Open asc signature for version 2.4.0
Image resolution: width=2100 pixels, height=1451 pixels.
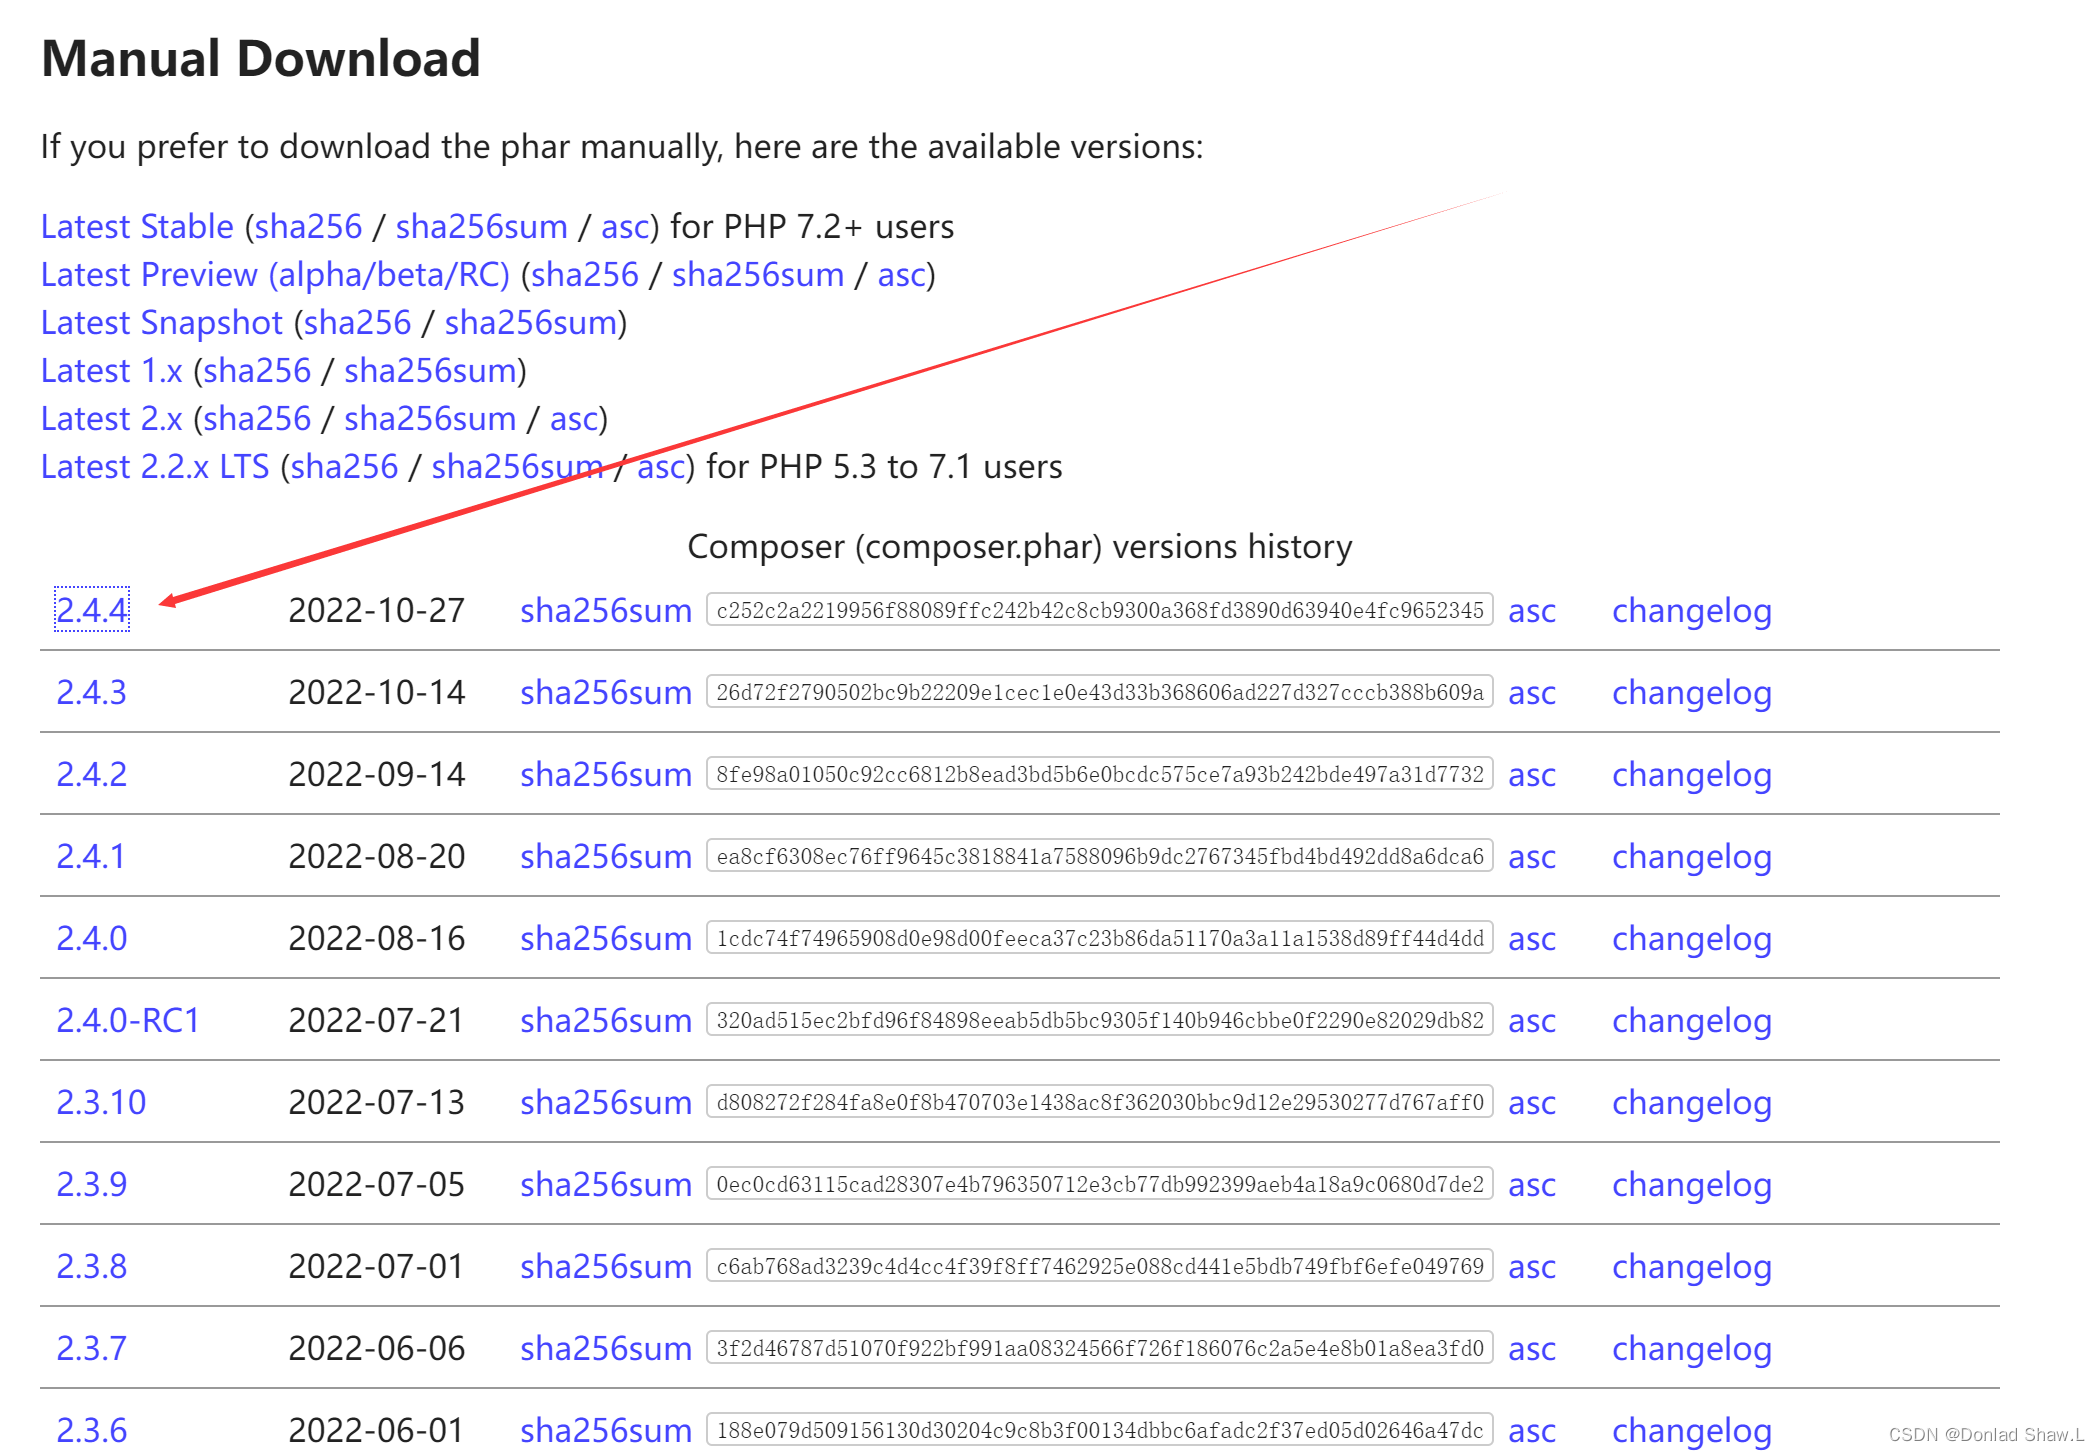click(1532, 938)
